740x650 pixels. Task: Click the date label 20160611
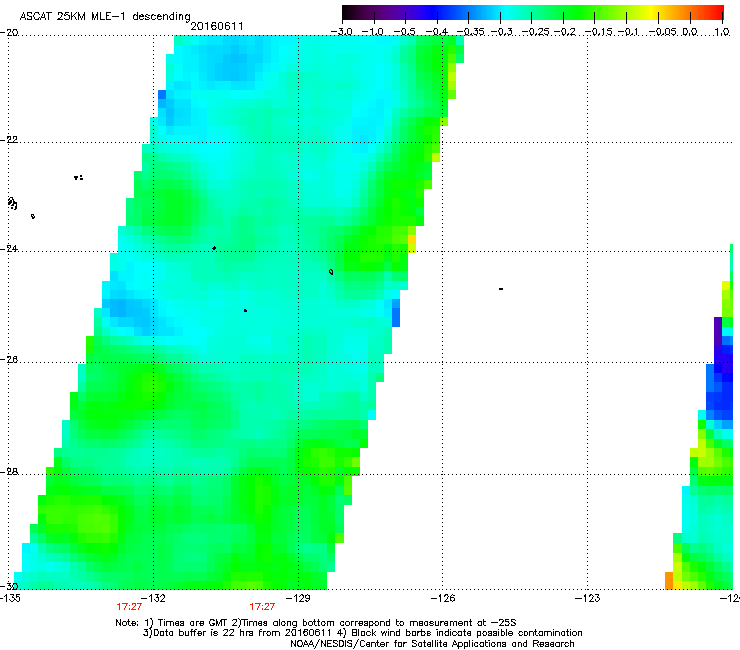point(217,26)
